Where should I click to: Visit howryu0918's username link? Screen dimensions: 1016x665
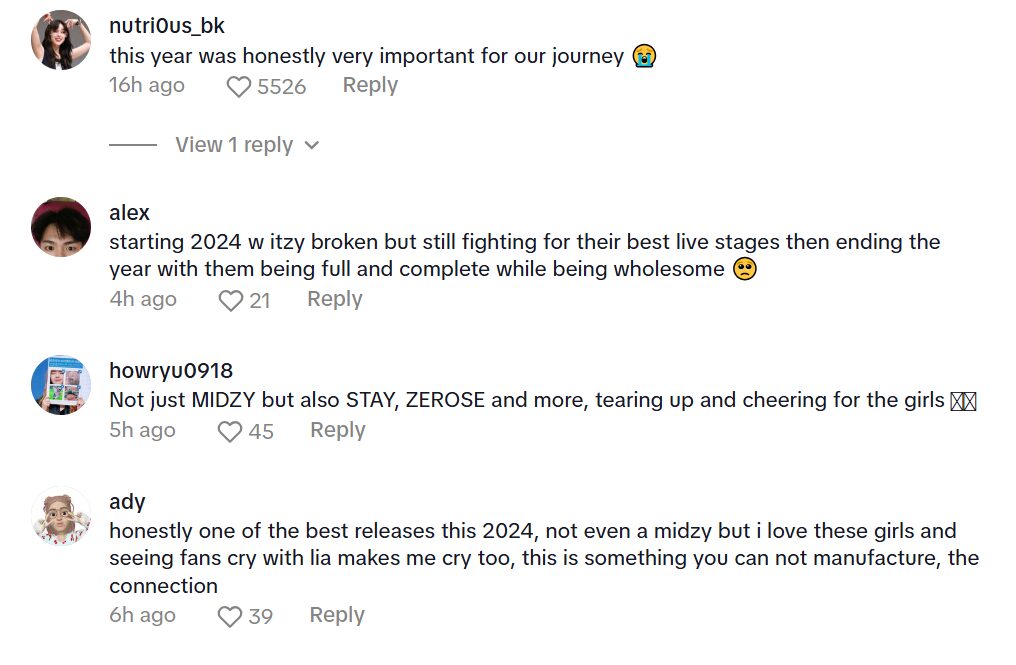171,371
